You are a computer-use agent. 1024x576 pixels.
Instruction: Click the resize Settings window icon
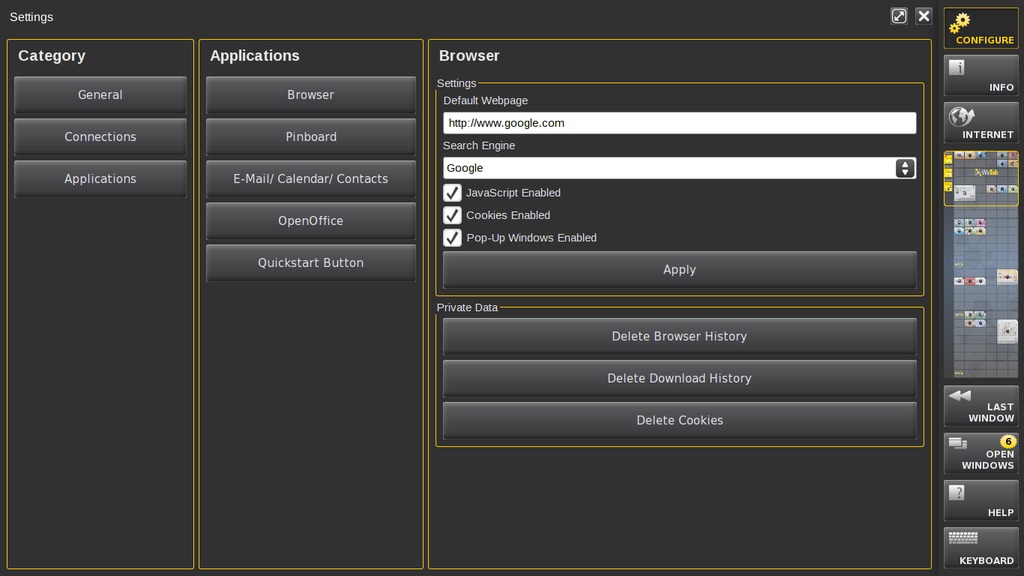click(x=899, y=16)
